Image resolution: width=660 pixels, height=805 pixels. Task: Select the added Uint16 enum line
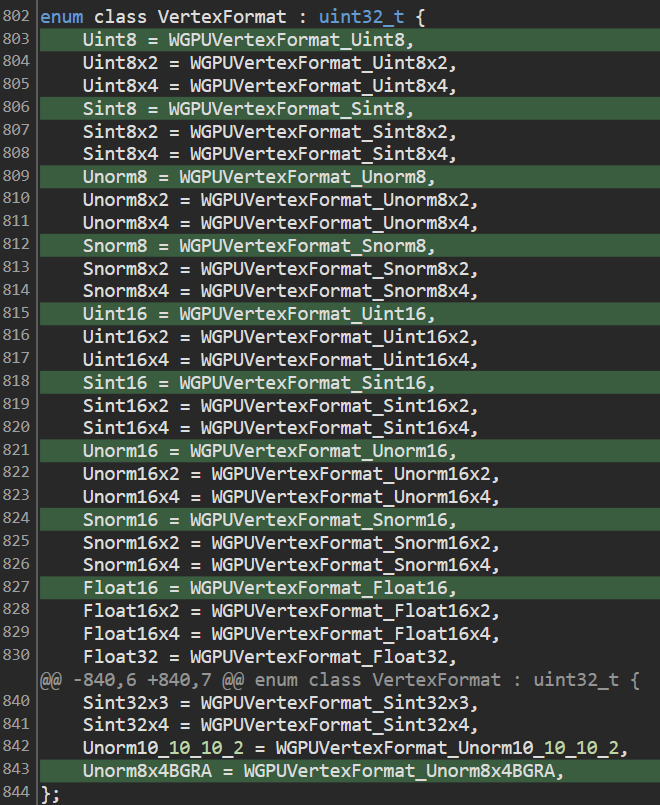(x=350, y=314)
